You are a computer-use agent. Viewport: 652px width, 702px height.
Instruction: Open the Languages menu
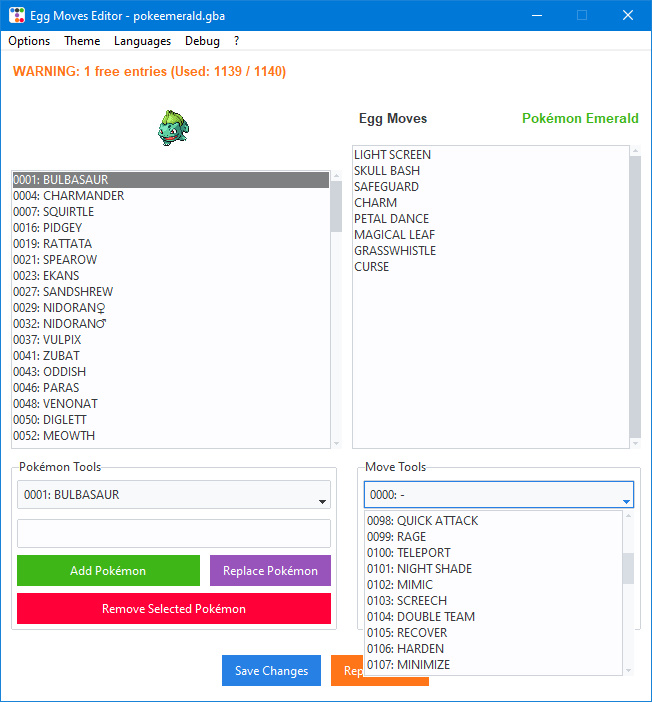tap(142, 41)
